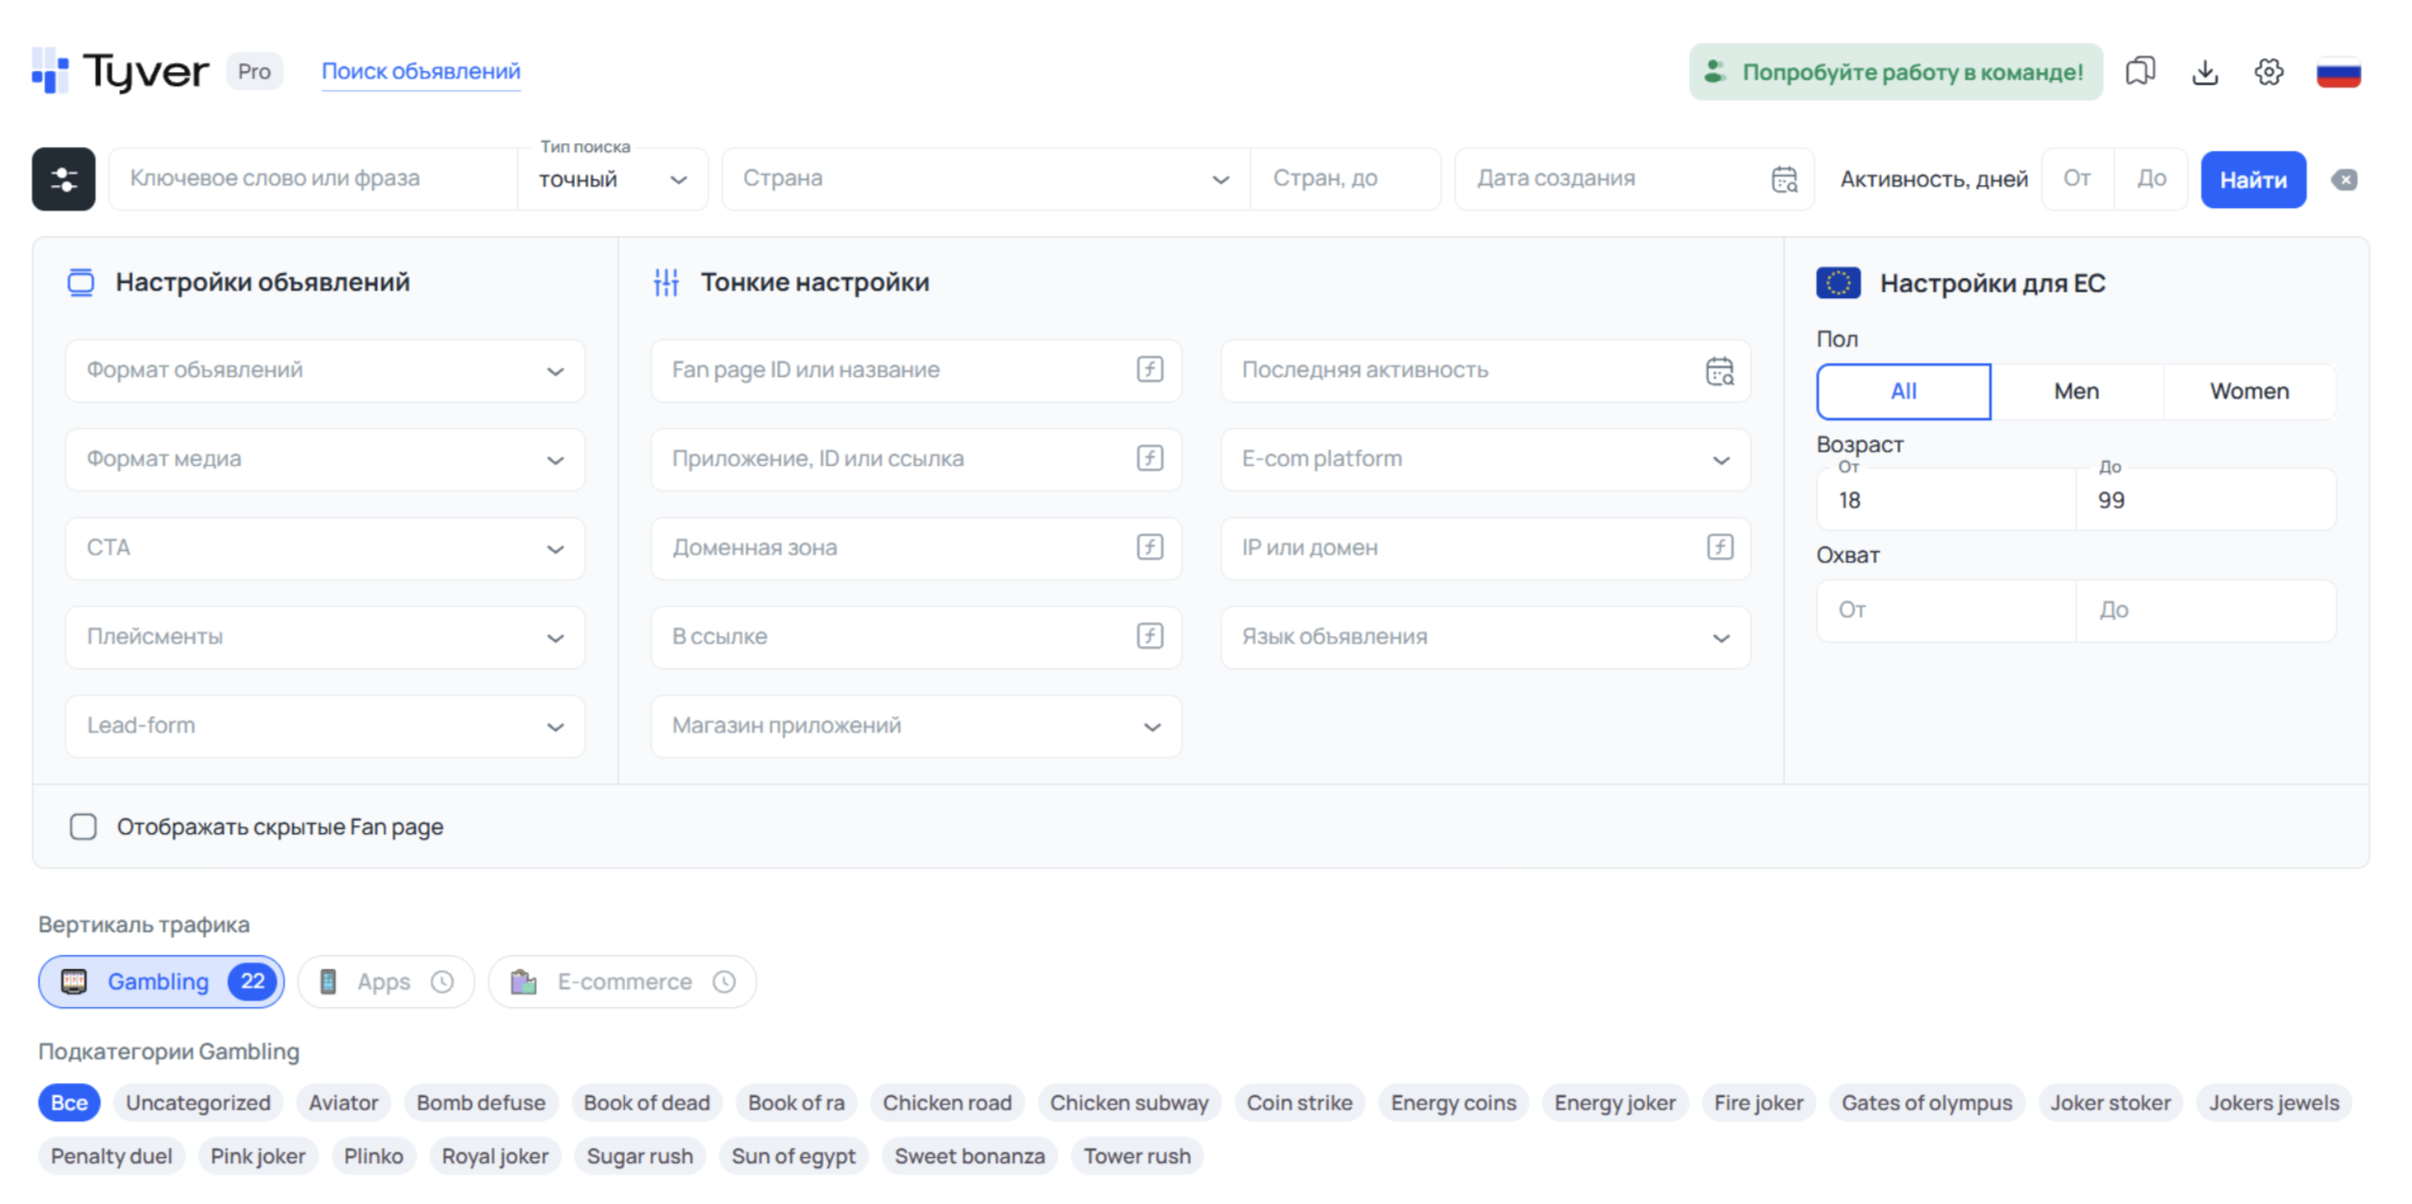This screenshot has height=1204, width=2412.
Task: Select the Apps vertical tab
Action: [x=386, y=982]
